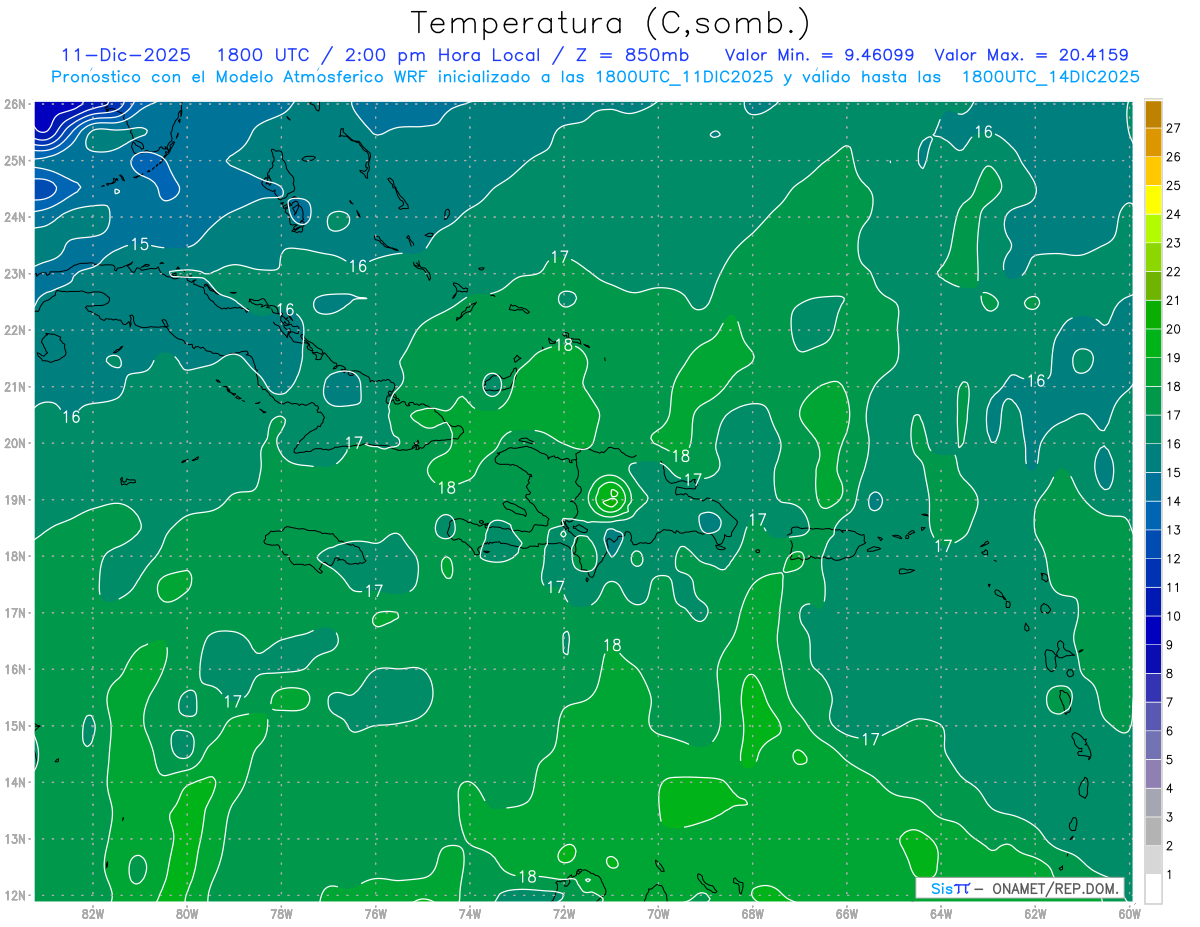This screenshot has width=1200, height=927.
Task: Click the legend scale label '22'
Action: pos(1173,271)
